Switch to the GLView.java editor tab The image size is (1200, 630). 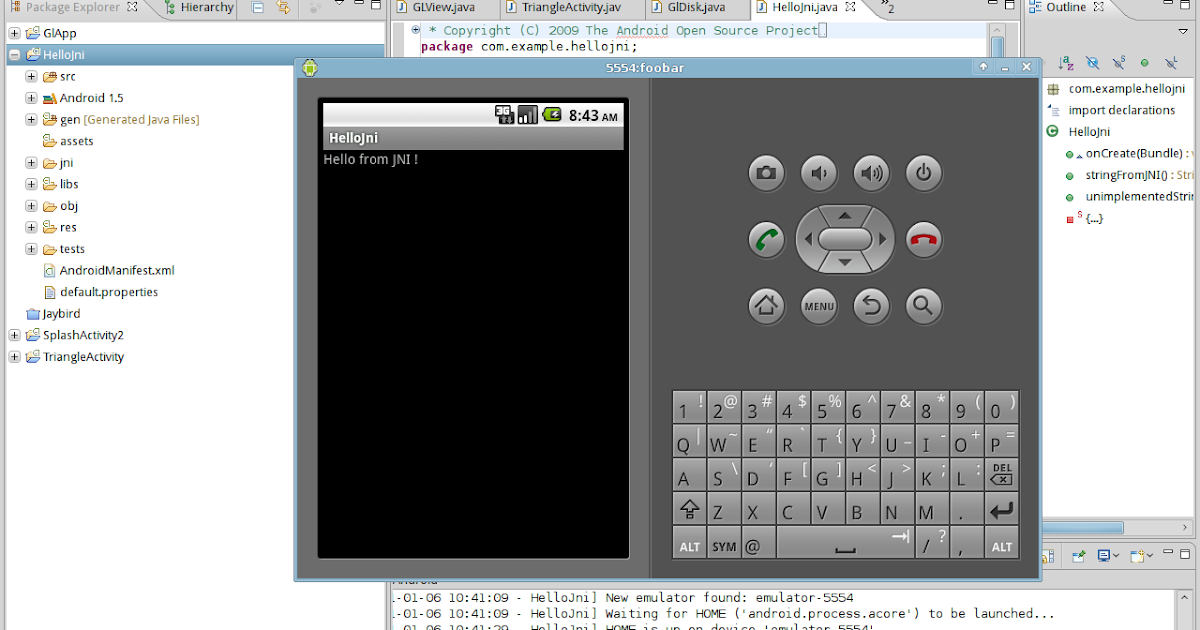(x=436, y=8)
